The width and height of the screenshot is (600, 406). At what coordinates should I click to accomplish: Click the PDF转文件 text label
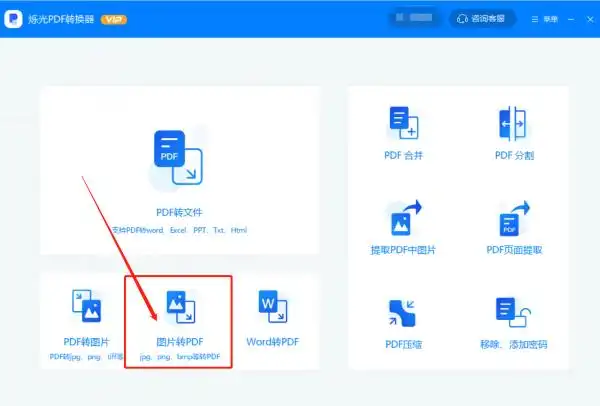[180, 213]
